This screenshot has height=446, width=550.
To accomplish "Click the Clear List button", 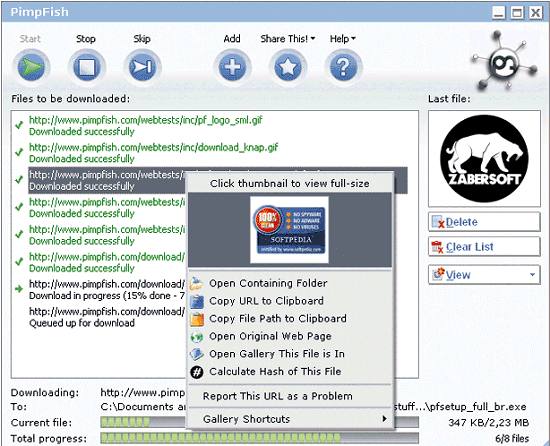I will 484,247.
